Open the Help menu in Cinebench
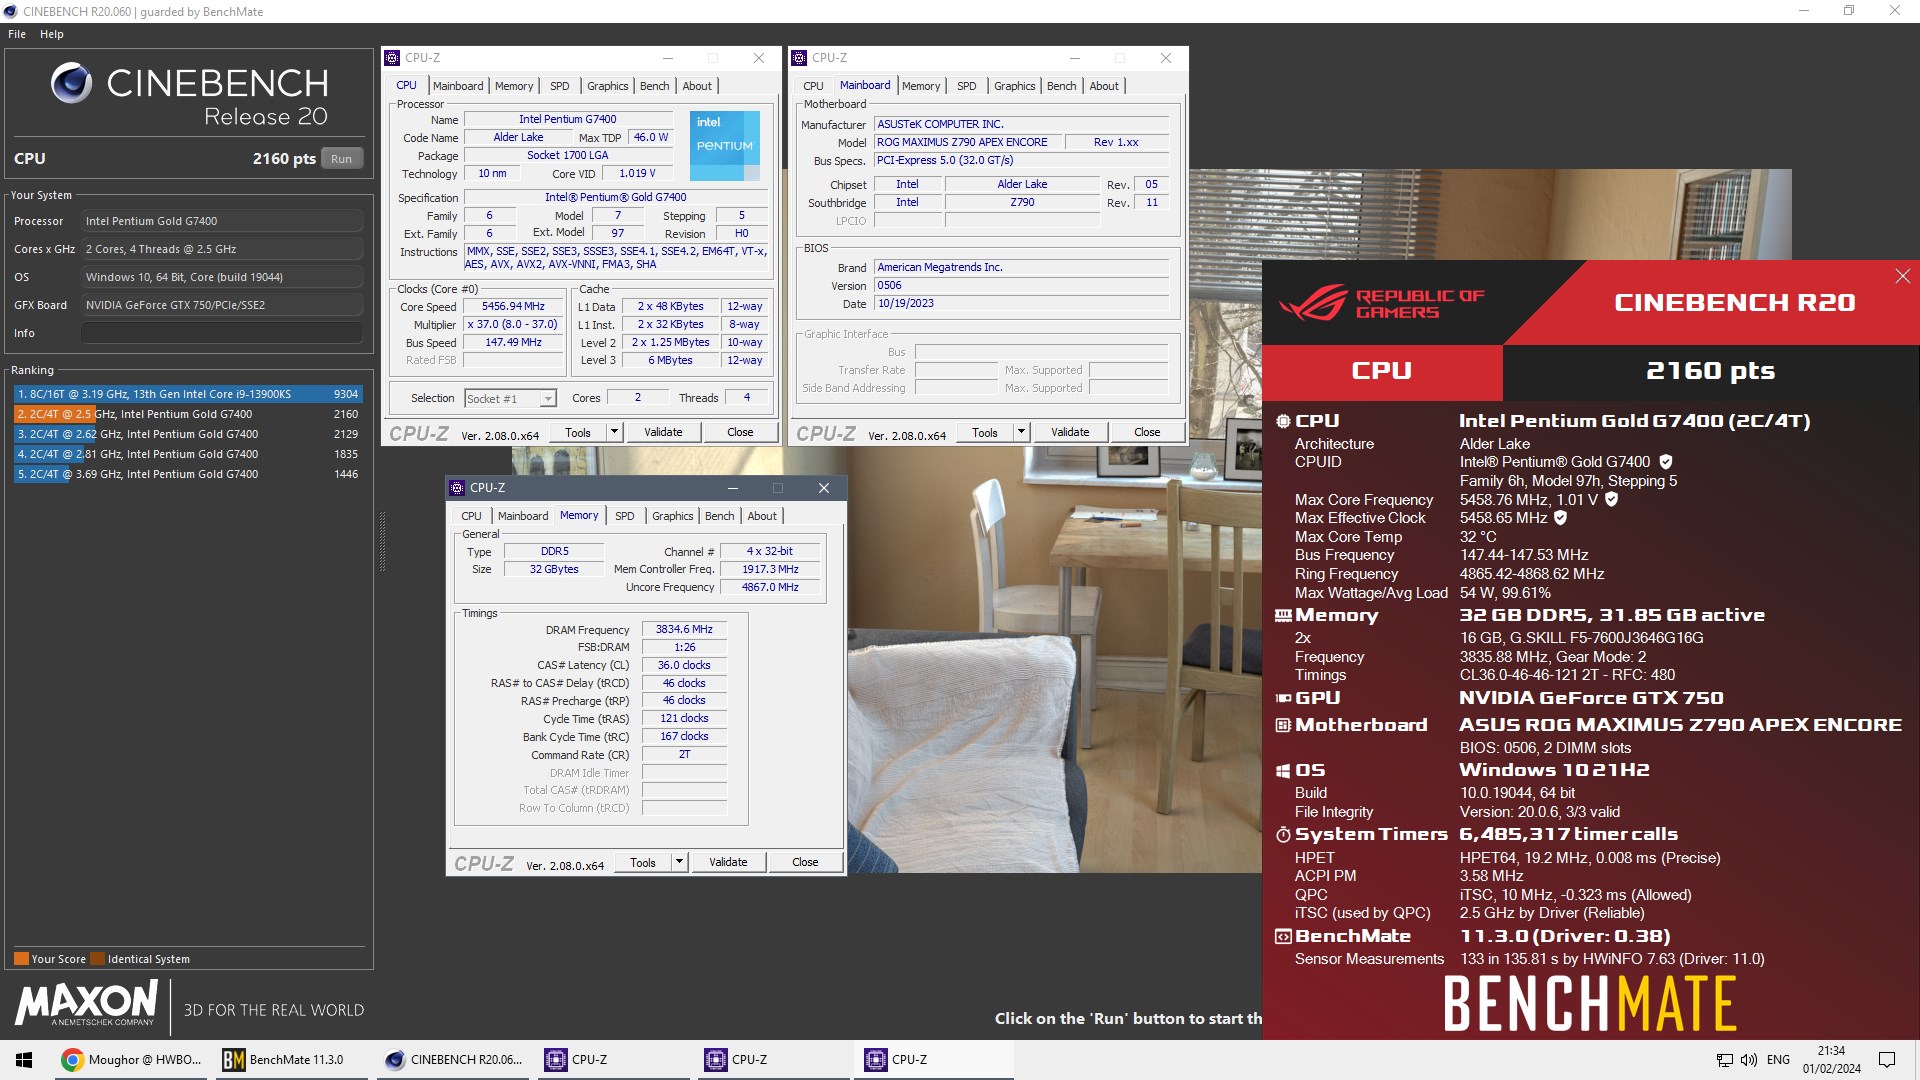Screen dimensions: 1920x1080 pyautogui.click(x=52, y=34)
